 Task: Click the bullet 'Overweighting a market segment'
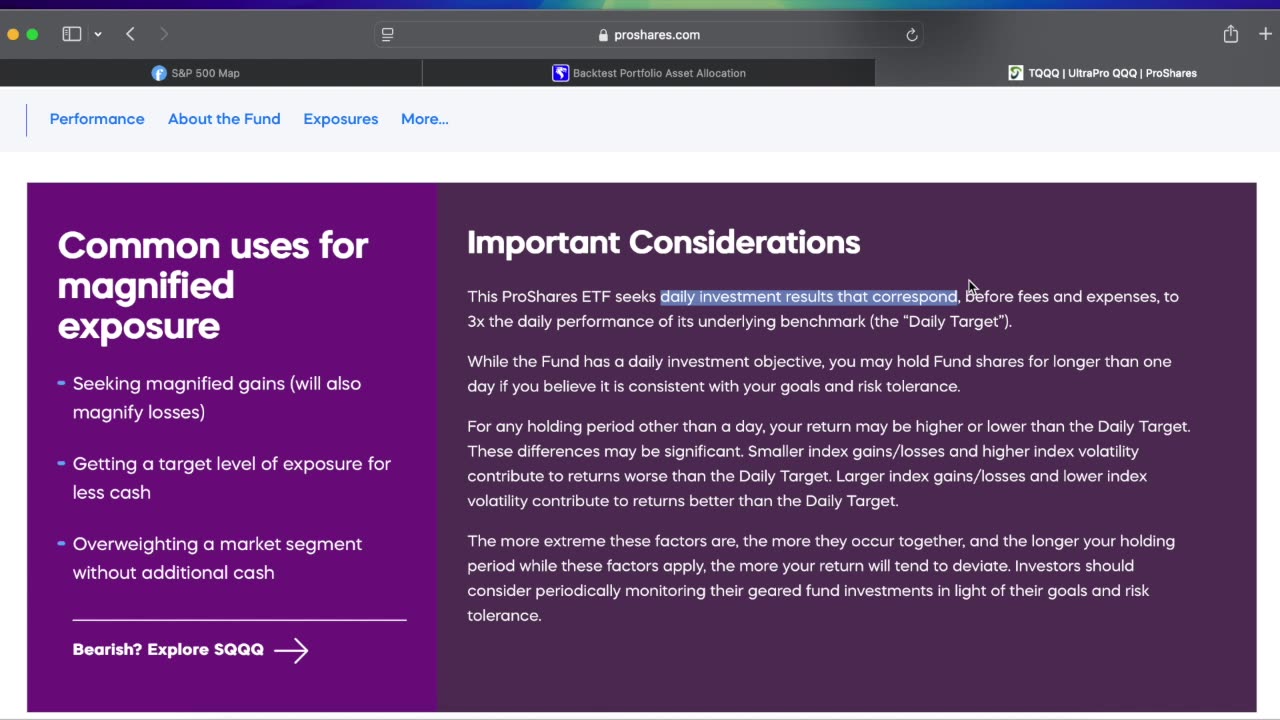(217, 558)
